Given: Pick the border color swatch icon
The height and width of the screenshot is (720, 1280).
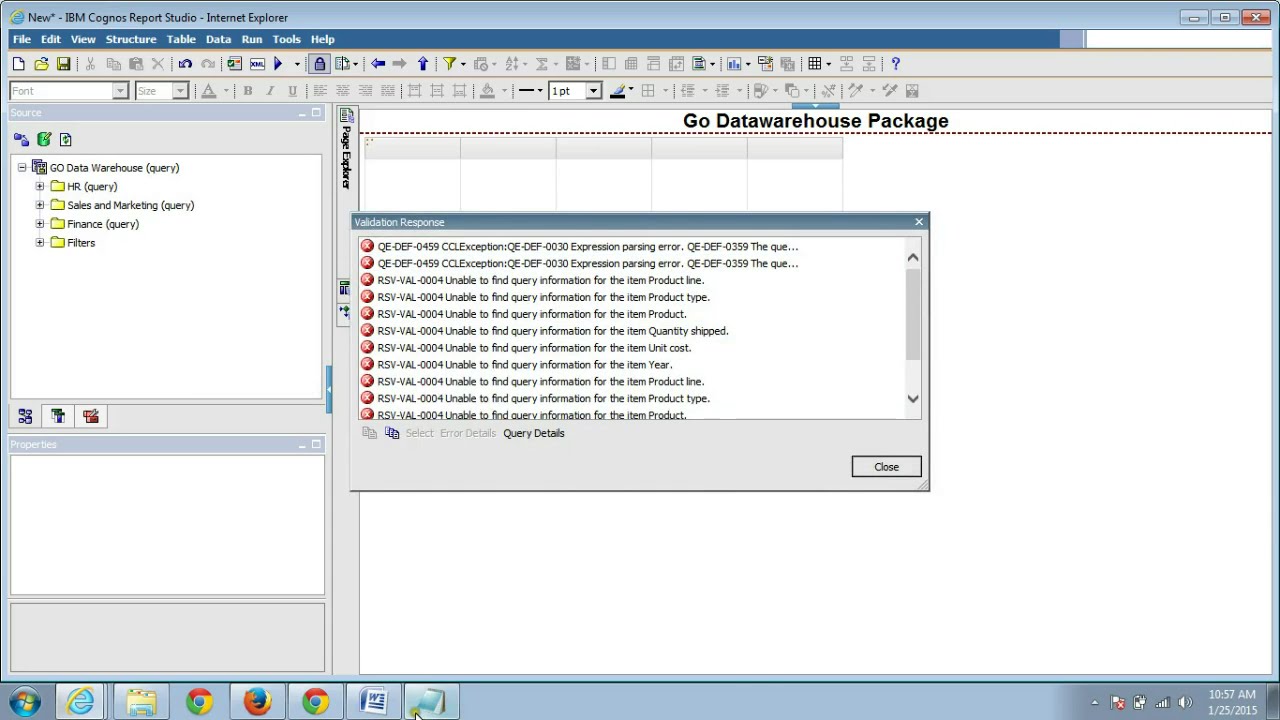Looking at the screenshot, I should (617, 91).
